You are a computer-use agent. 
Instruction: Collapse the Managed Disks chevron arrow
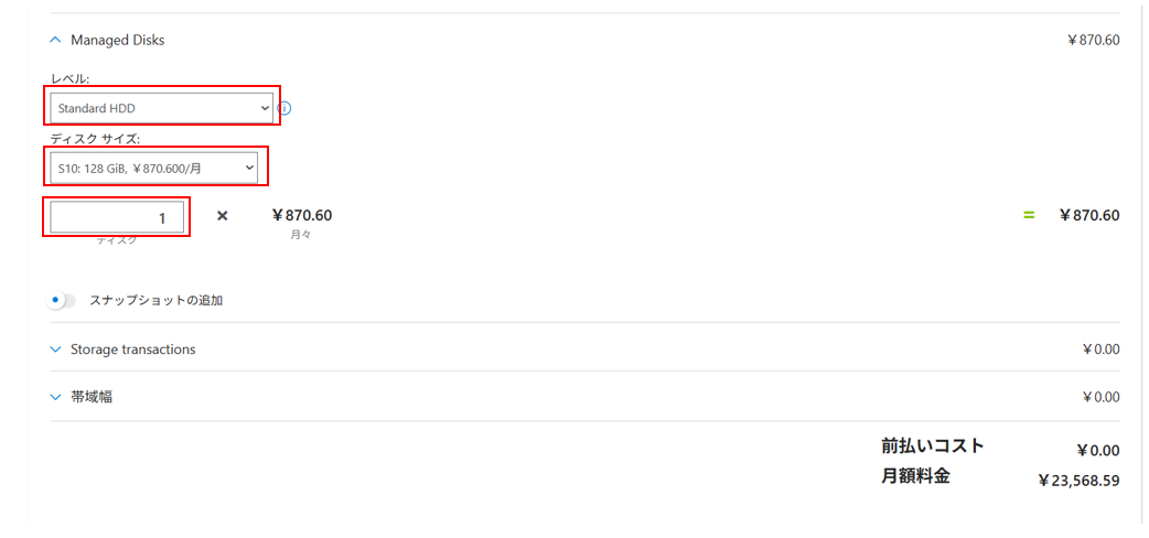click(55, 41)
